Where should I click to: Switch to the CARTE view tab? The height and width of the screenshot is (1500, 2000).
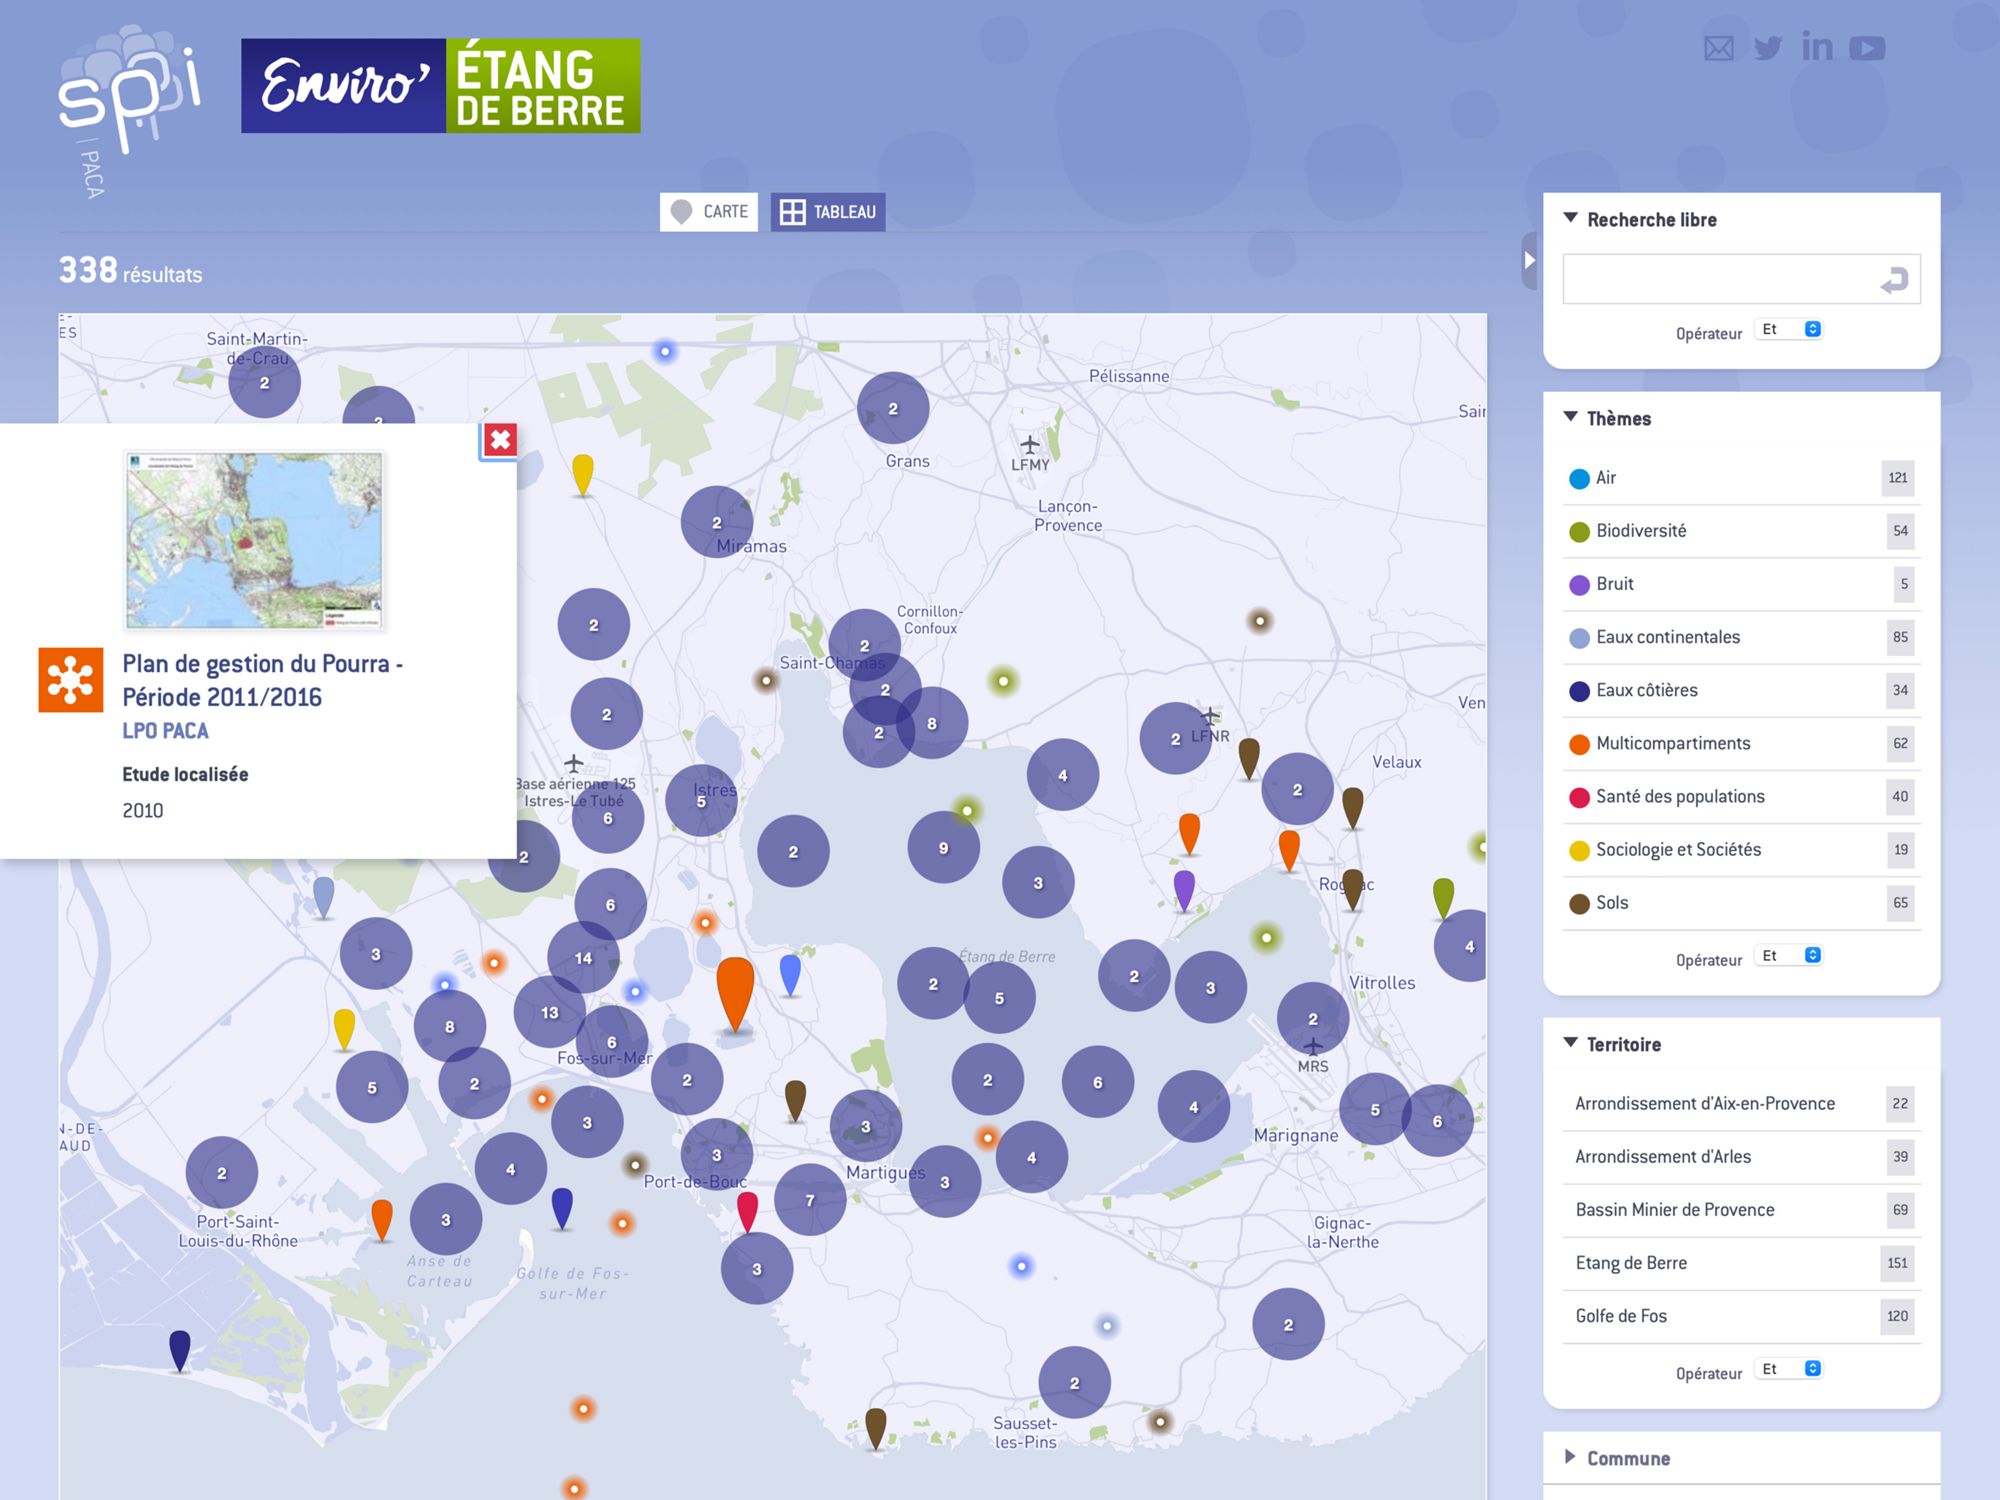point(709,212)
